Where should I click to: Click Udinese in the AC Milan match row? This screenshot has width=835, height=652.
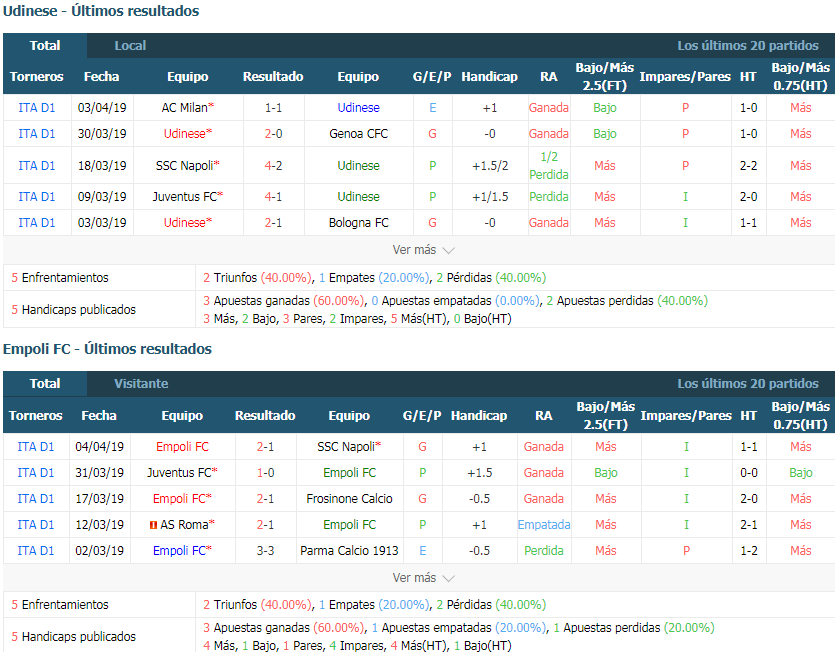point(358,108)
